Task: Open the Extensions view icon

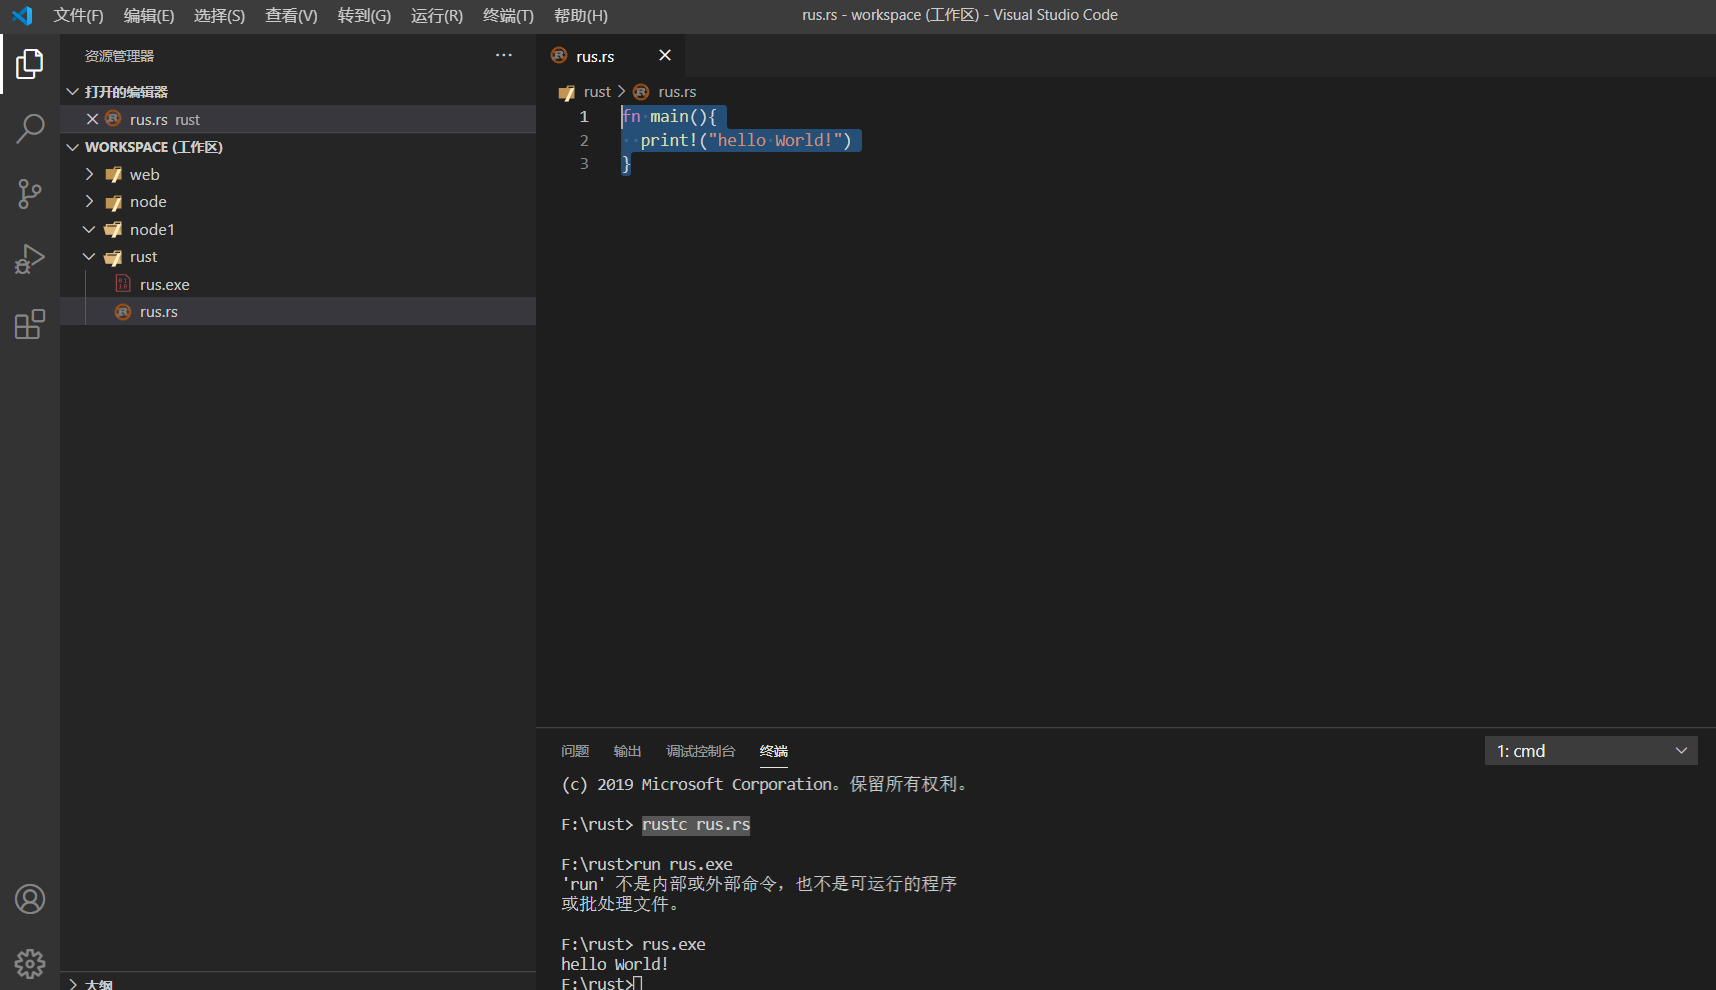Action: [30, 323]
